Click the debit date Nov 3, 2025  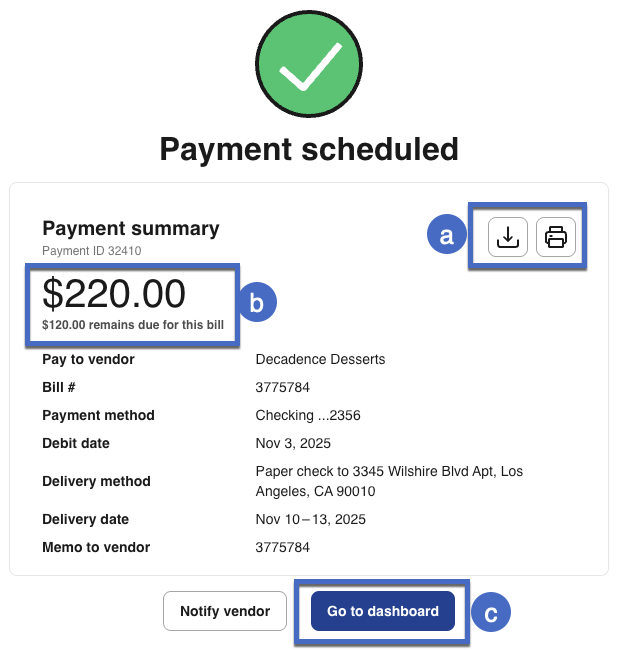coord(293,443)
